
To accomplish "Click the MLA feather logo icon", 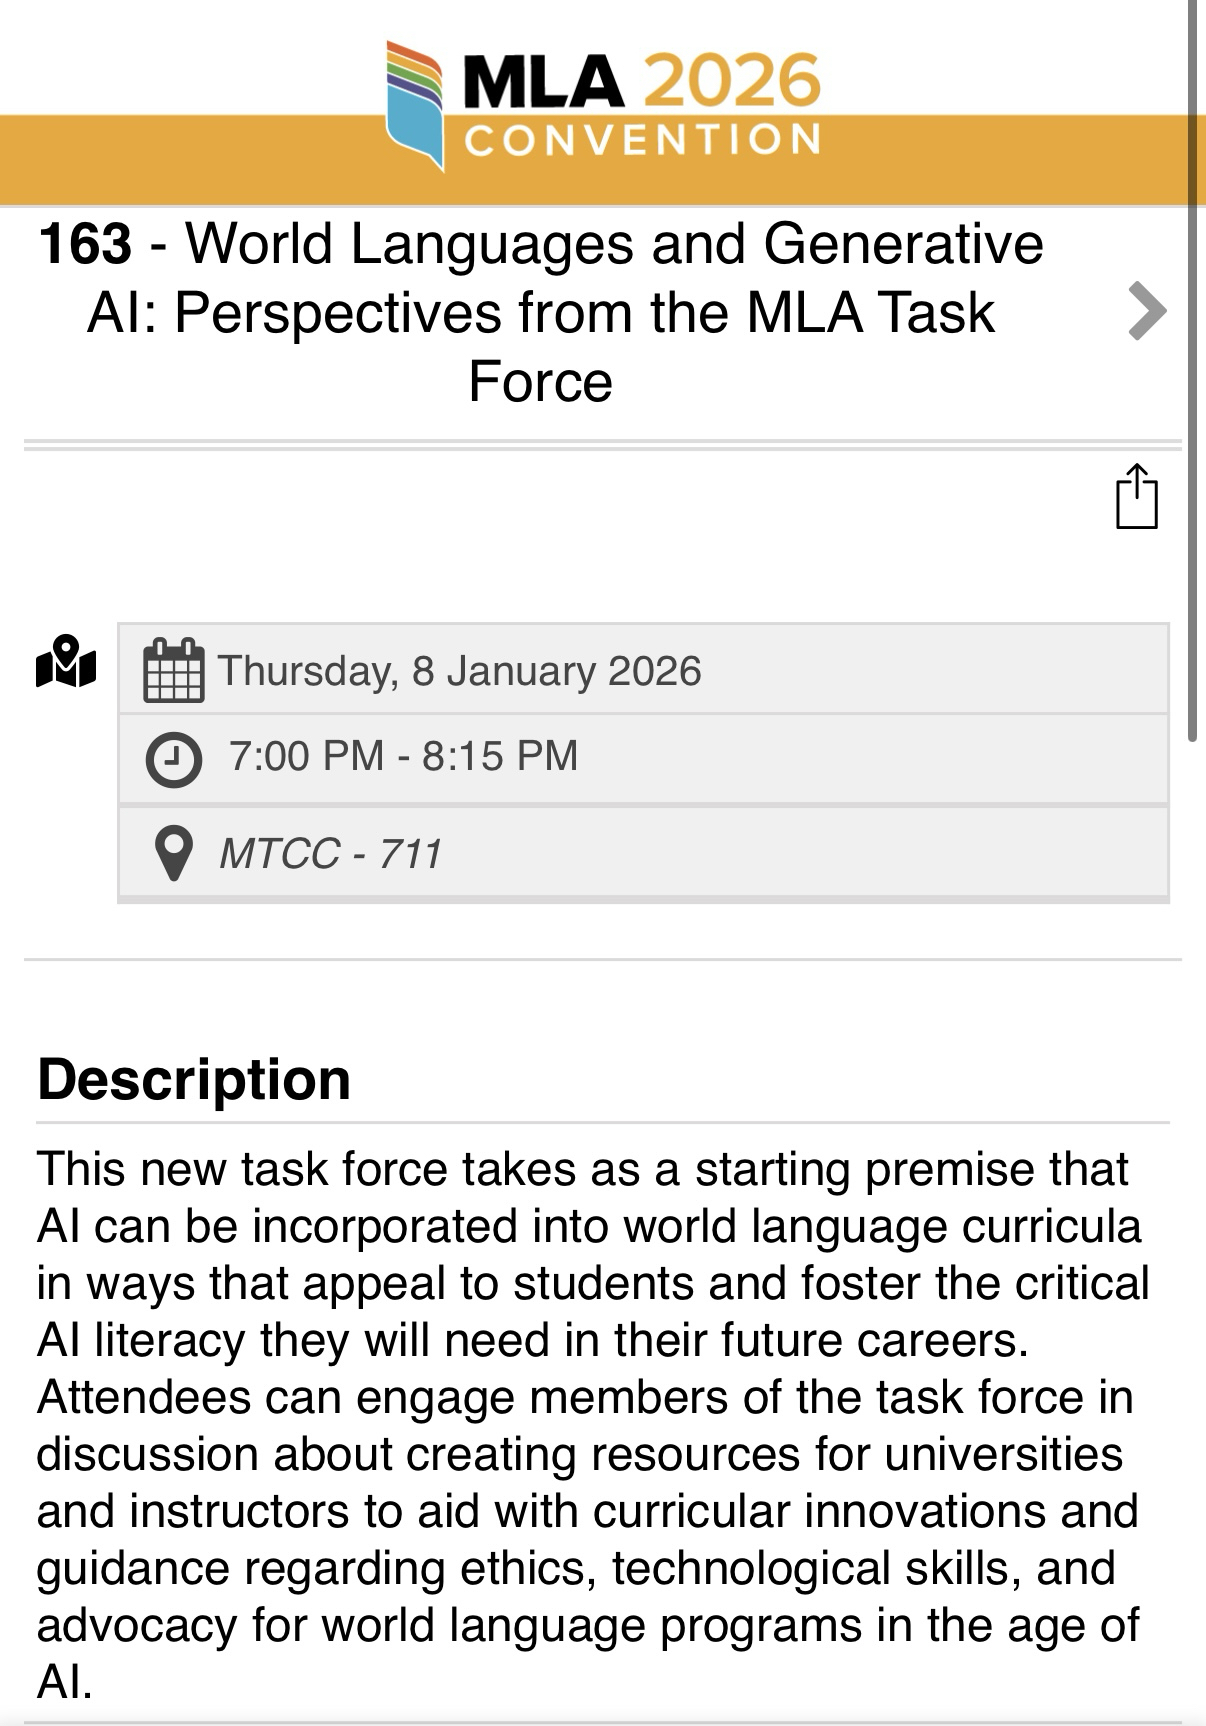I will point(415,104).
